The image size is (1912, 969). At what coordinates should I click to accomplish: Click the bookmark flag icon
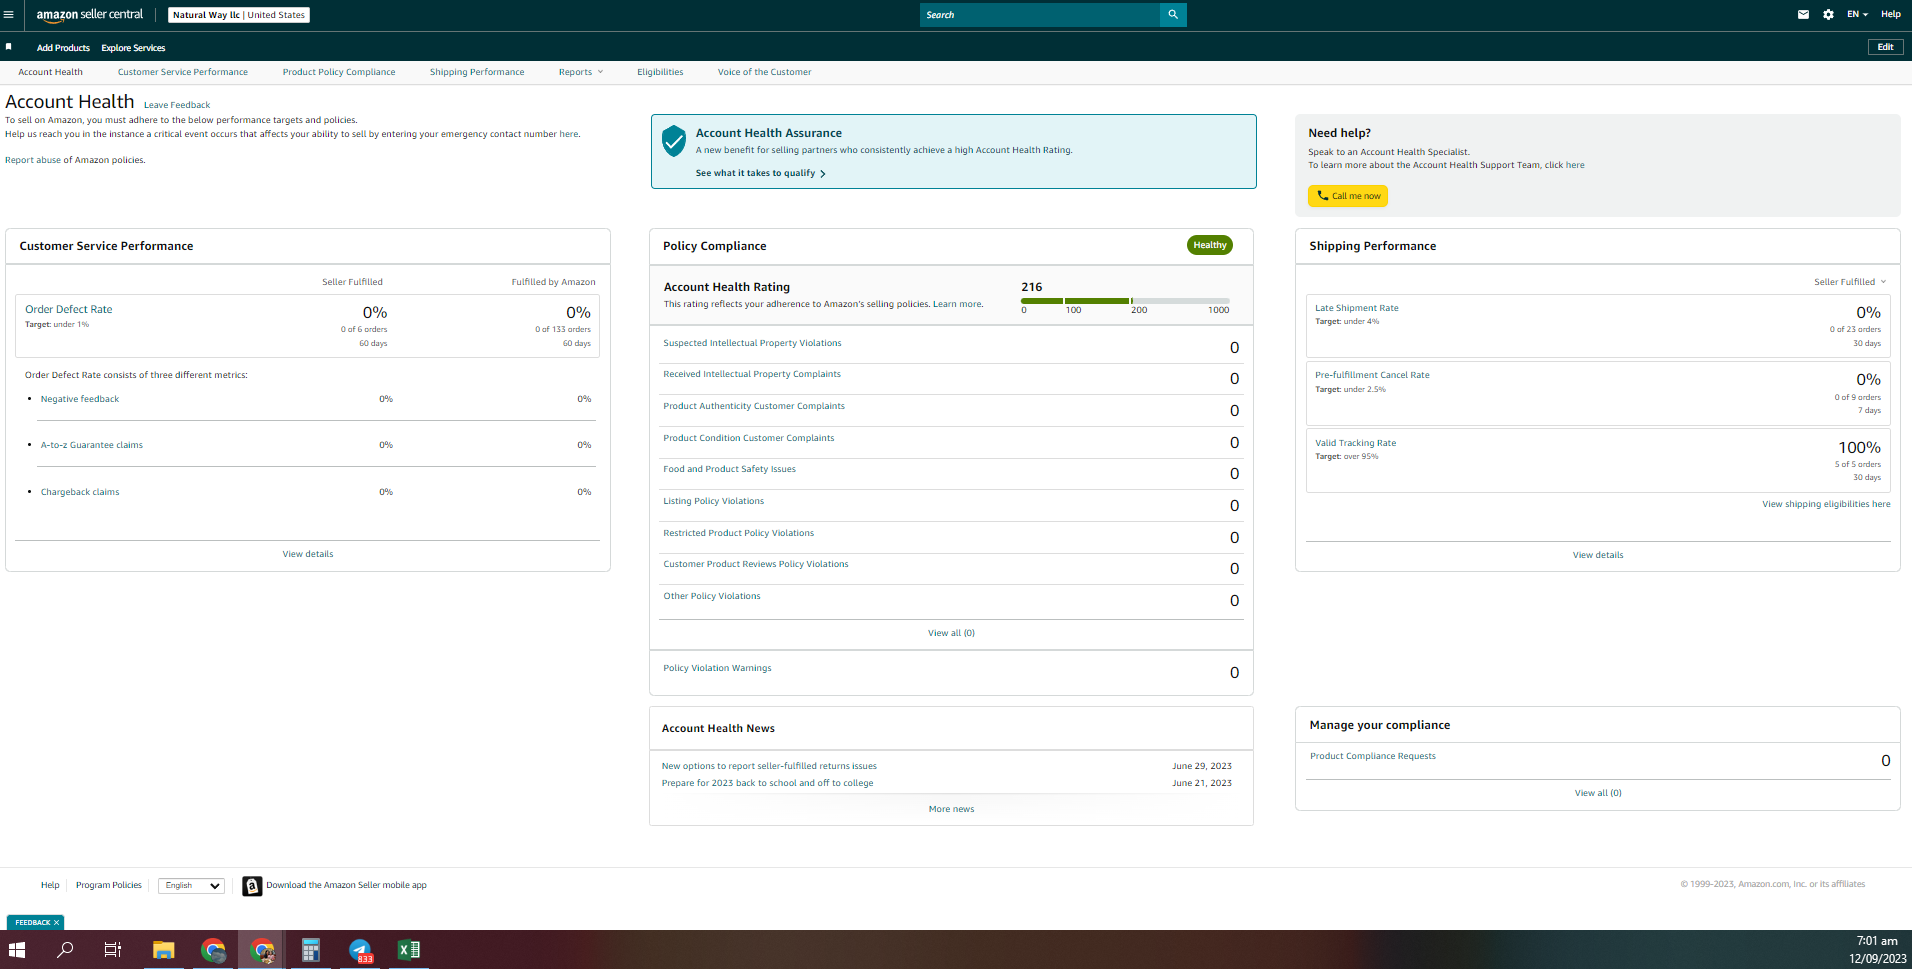point(9,47)
